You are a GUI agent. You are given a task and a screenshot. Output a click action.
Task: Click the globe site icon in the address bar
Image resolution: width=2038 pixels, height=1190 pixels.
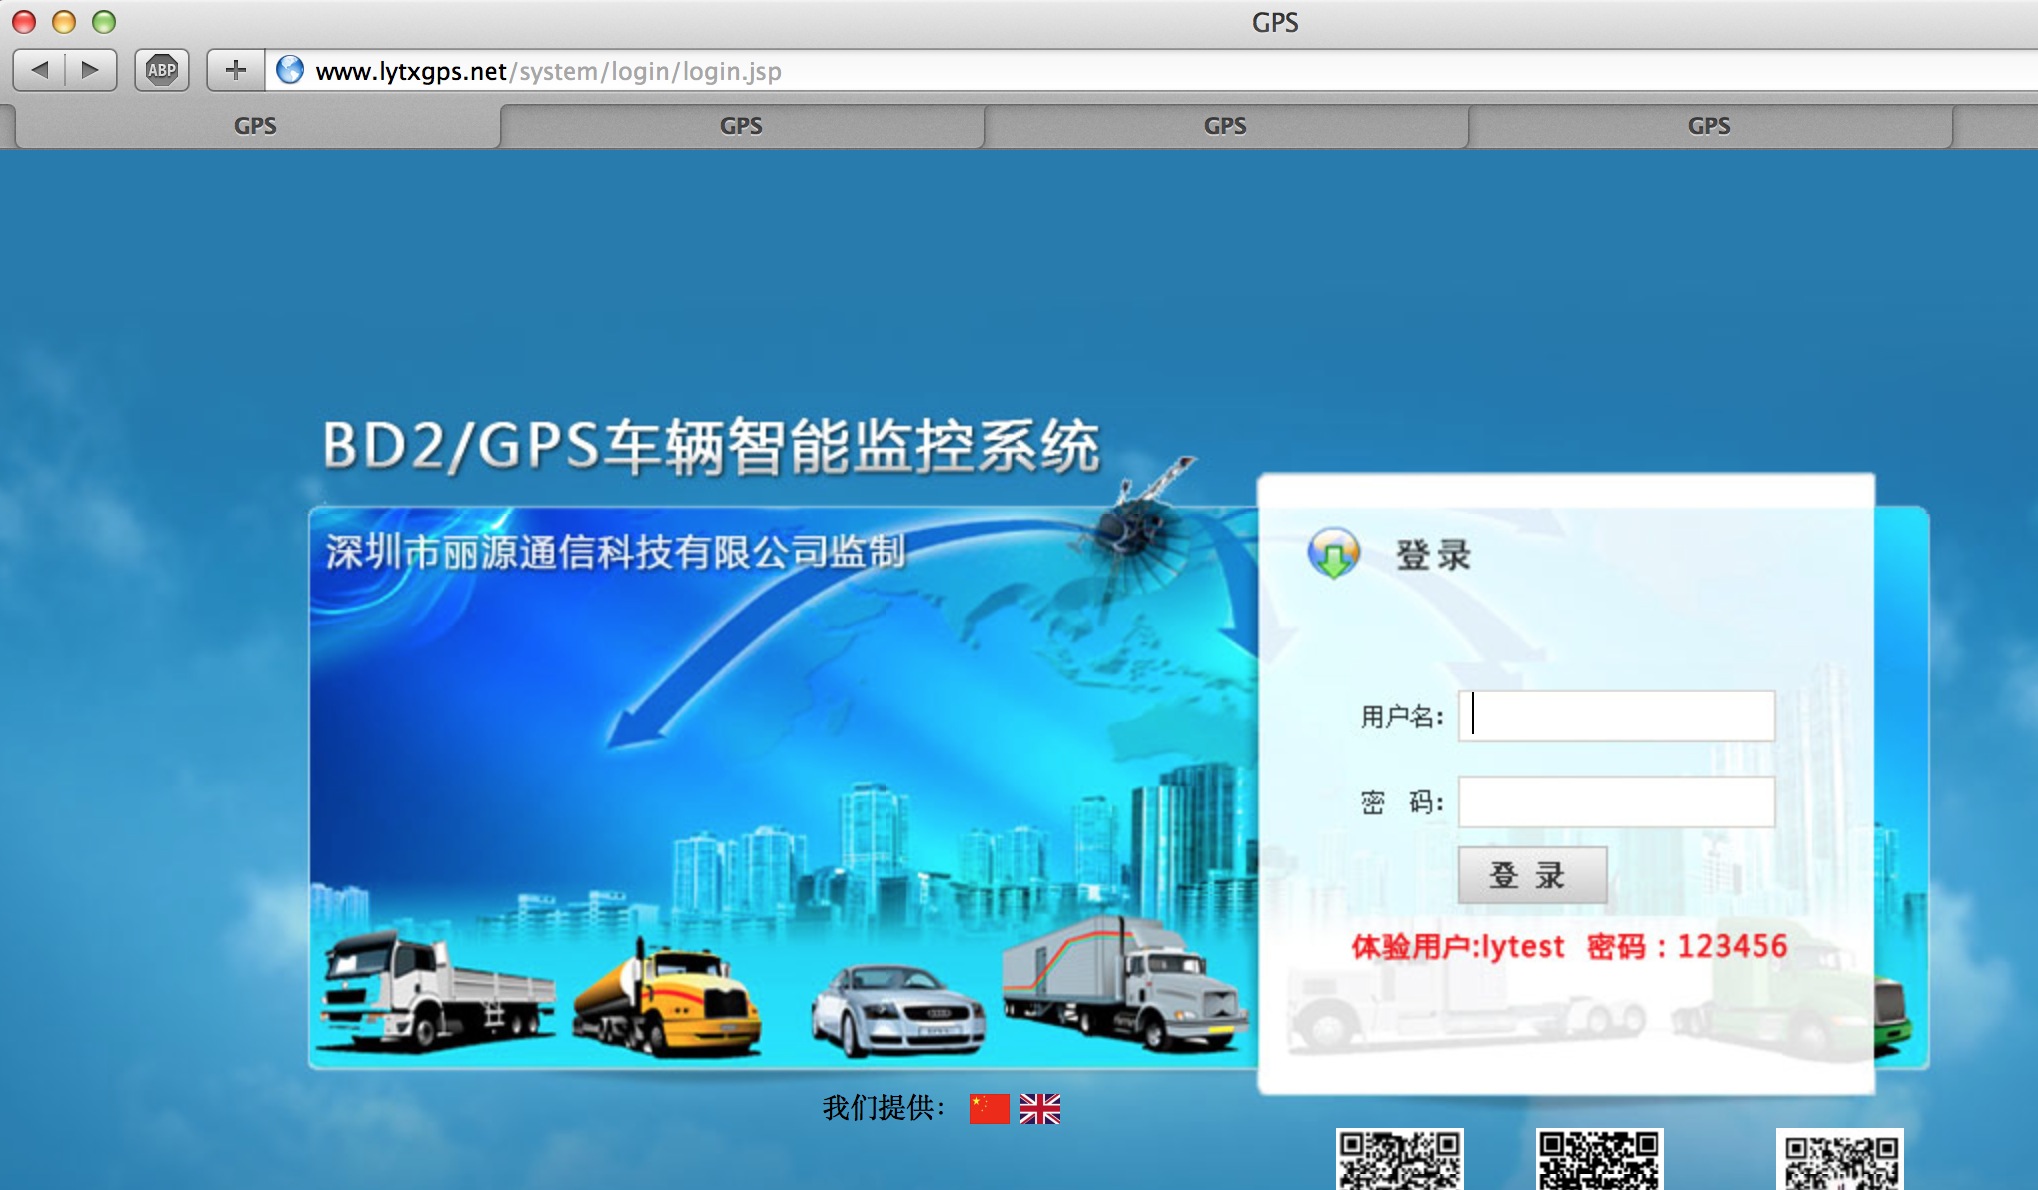290,70
